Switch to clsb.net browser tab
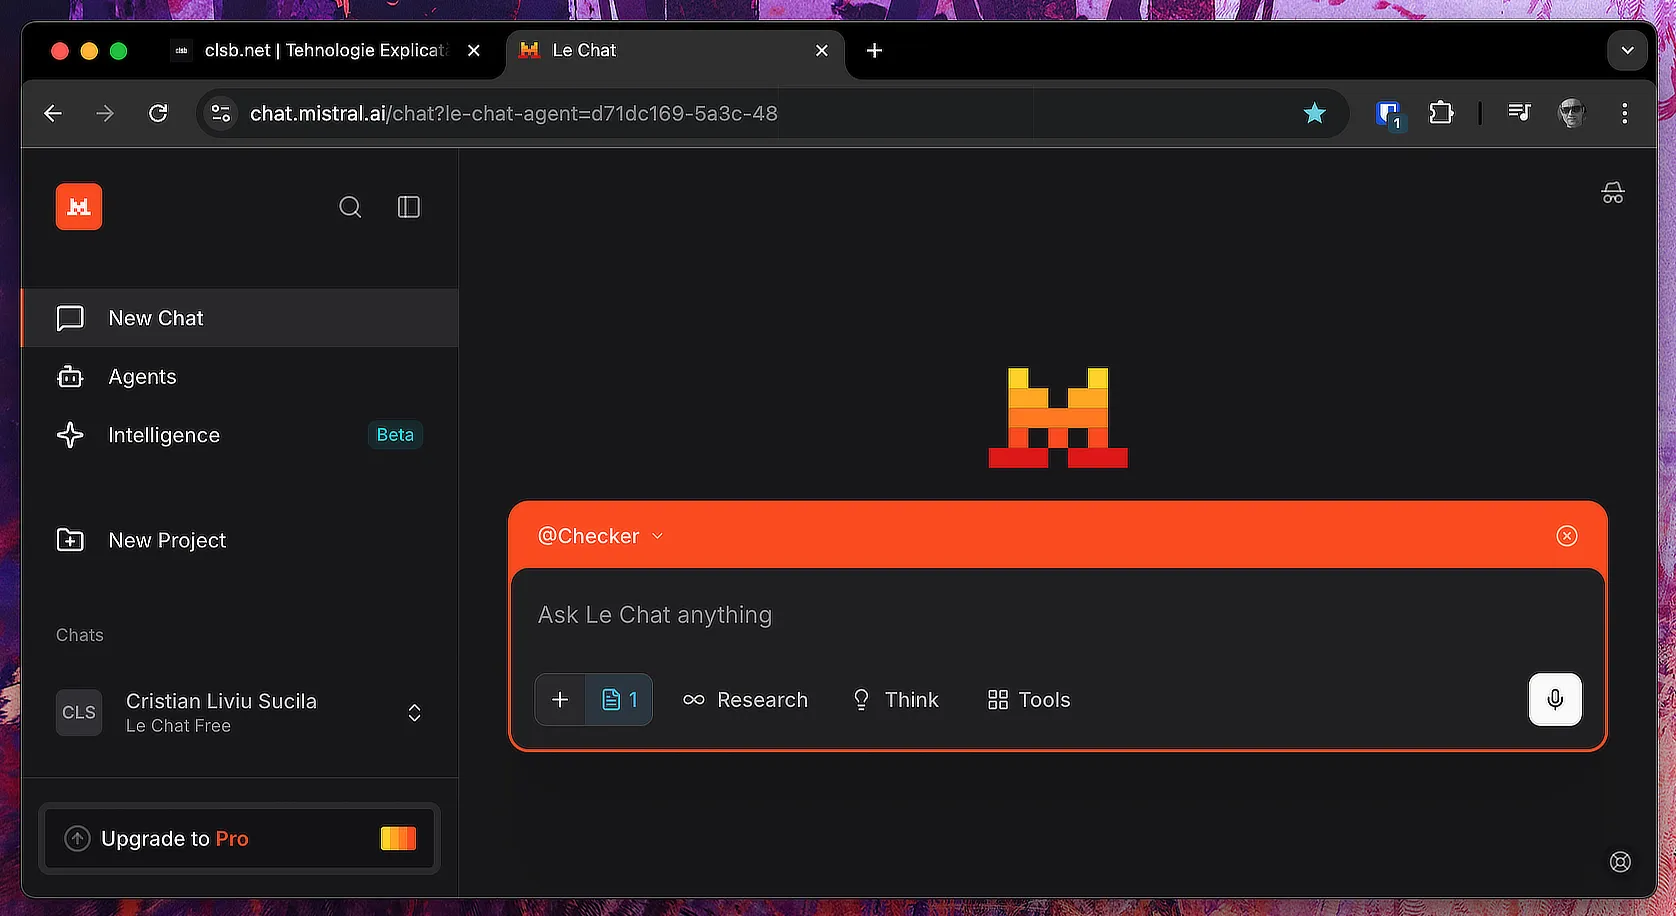Screen dimensions: 1676x916 point(320,51)
